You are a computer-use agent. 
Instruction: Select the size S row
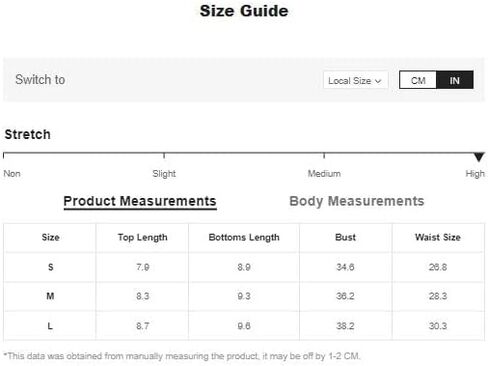pos(244,267)
